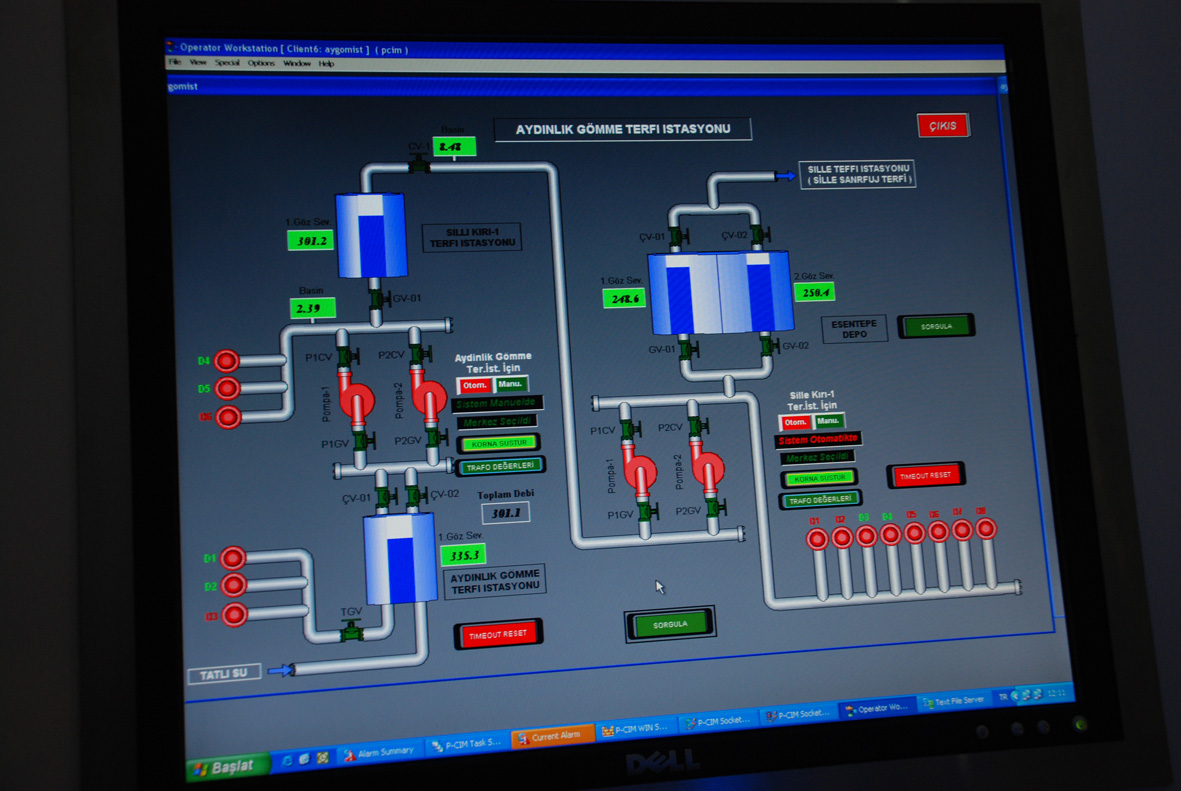Image resolution: width=1181 pixels, height=791 pixels.
Task: Open the Window menu
Action: pos(297,63)
